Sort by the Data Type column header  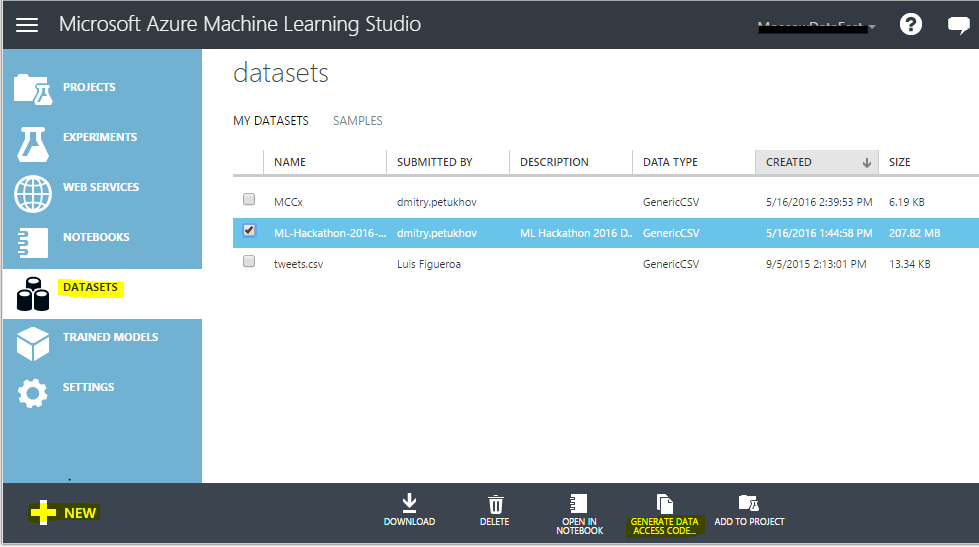click(x=671, y=162)
